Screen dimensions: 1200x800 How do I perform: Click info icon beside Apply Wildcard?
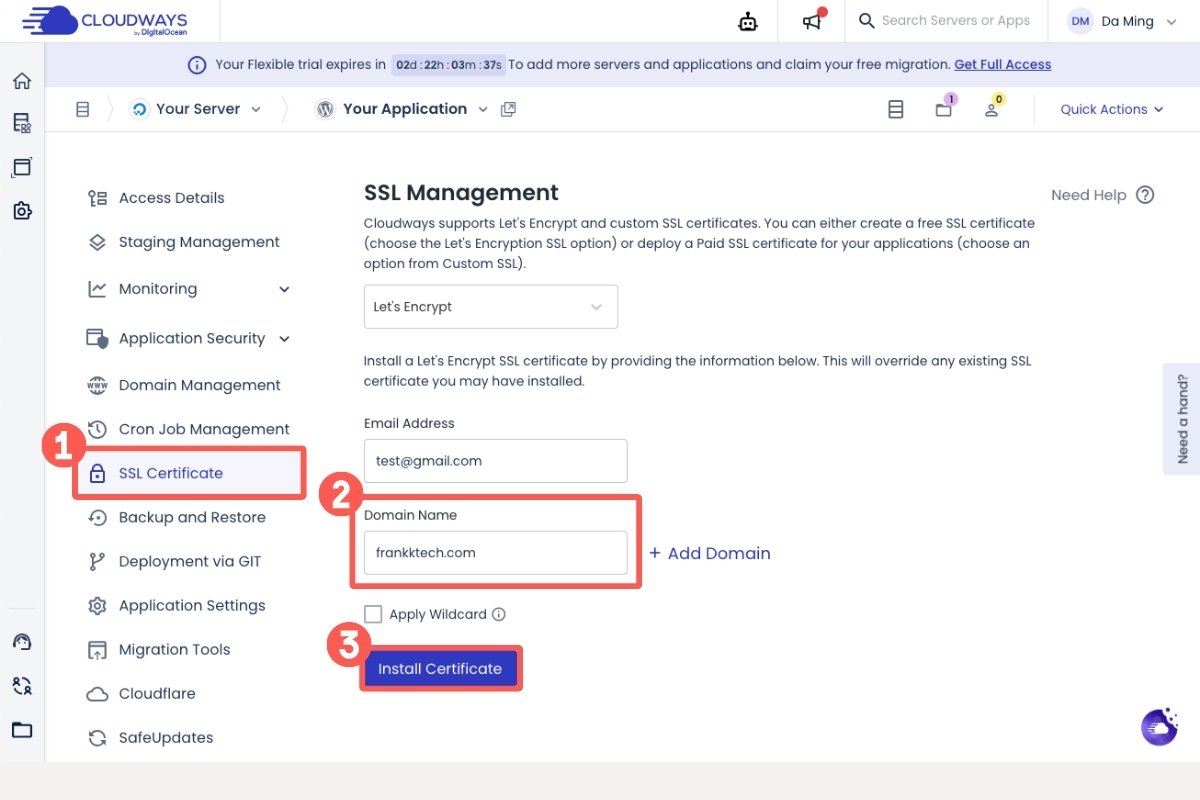[499, 614]
